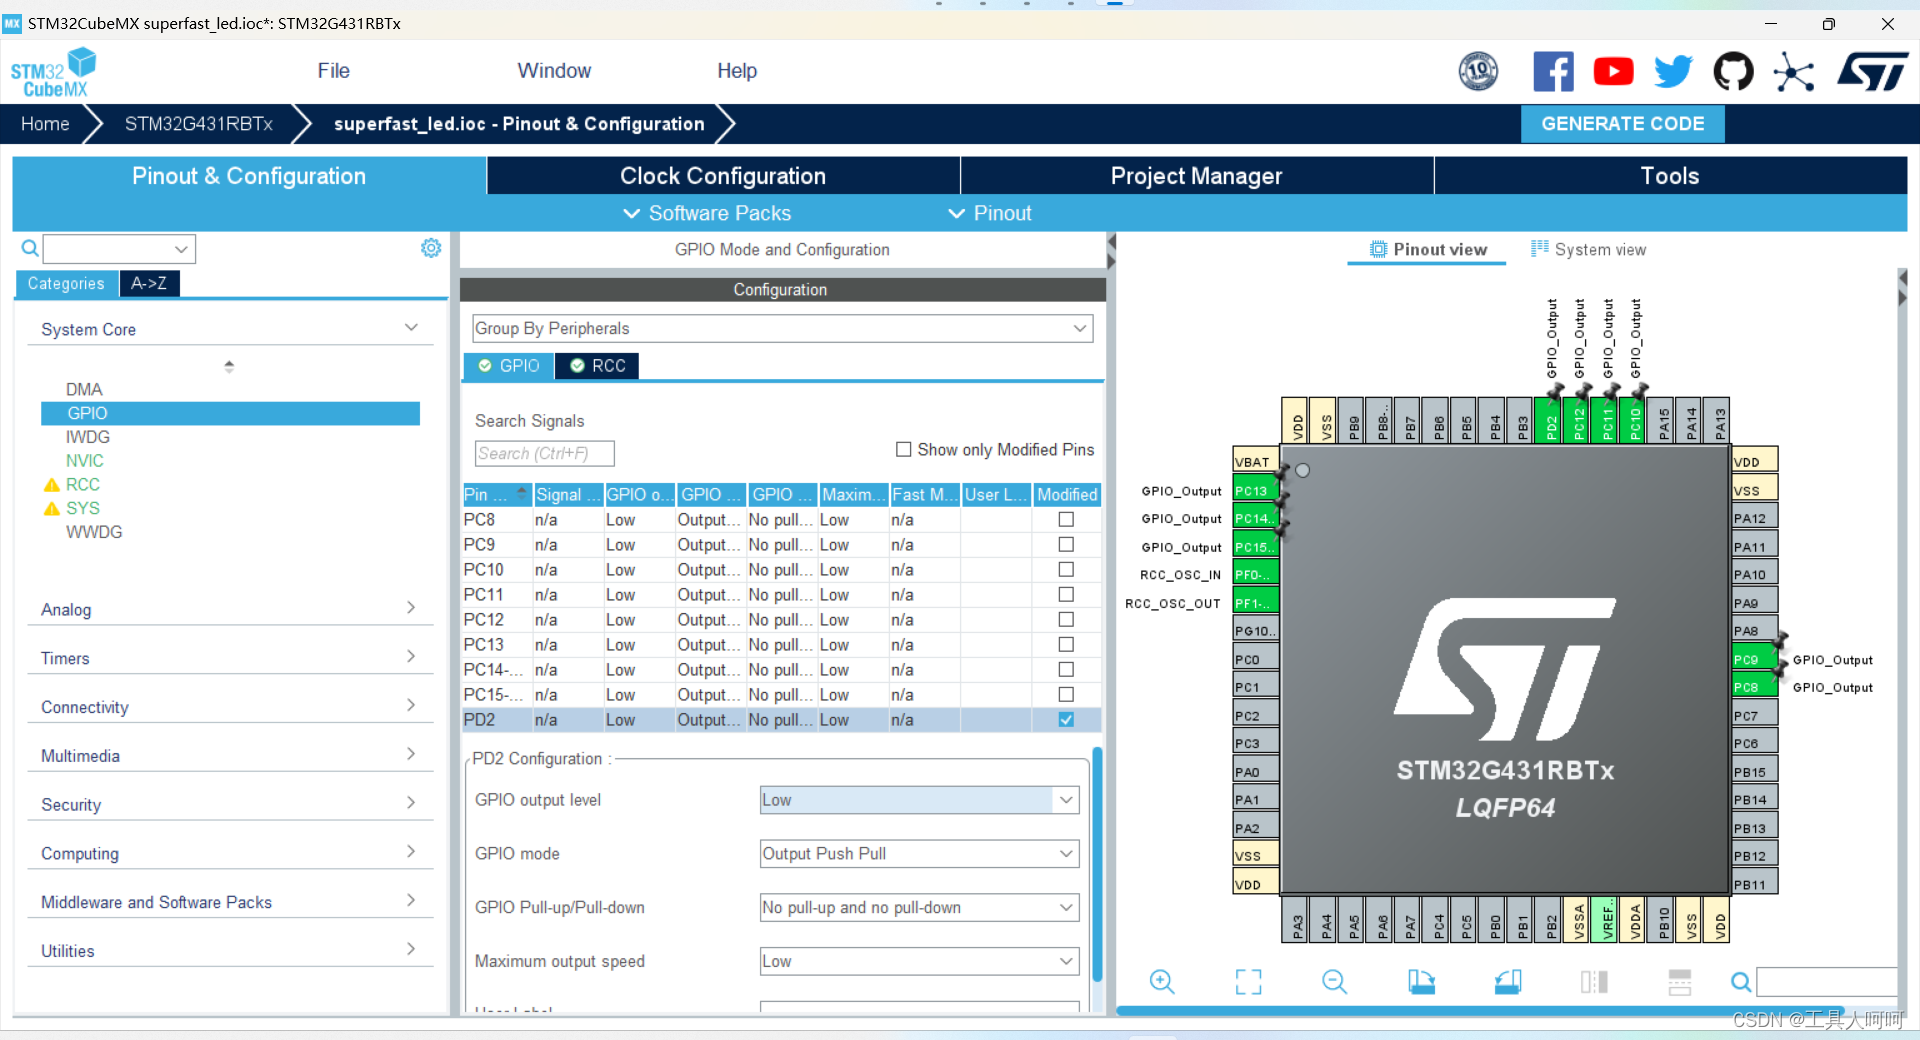This screenshot has height=1040, width=1920.
Task: Open the GitHub icon link
Action: point(1733,72)
